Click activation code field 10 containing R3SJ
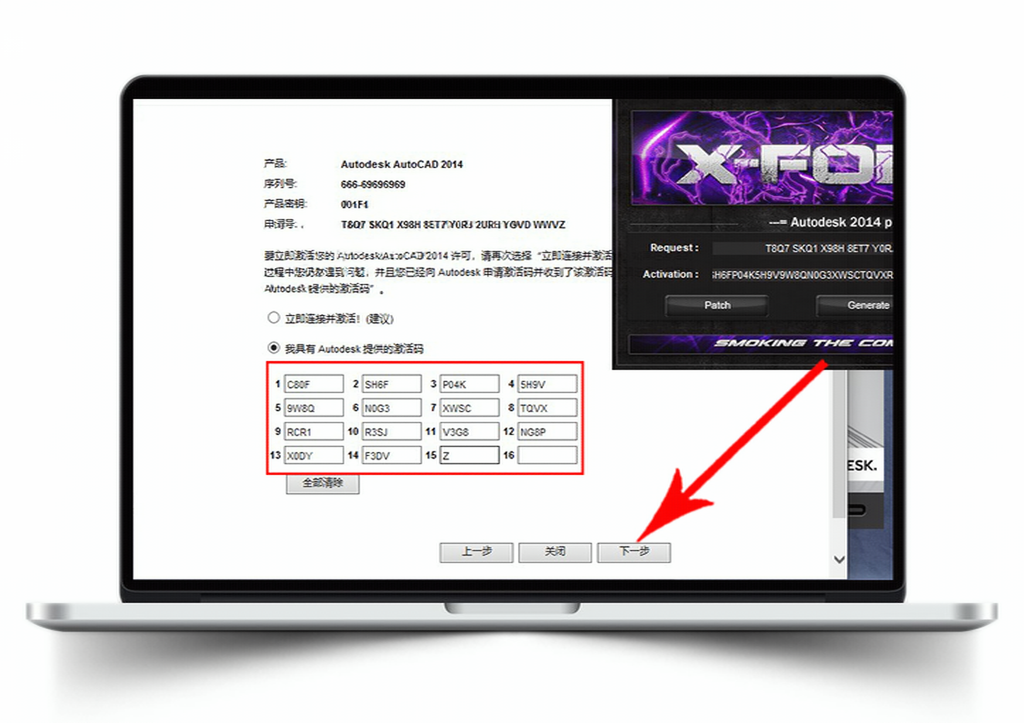Image resolution: width=1024 pixels, height=723 pixels. click(x=391, y=431)
